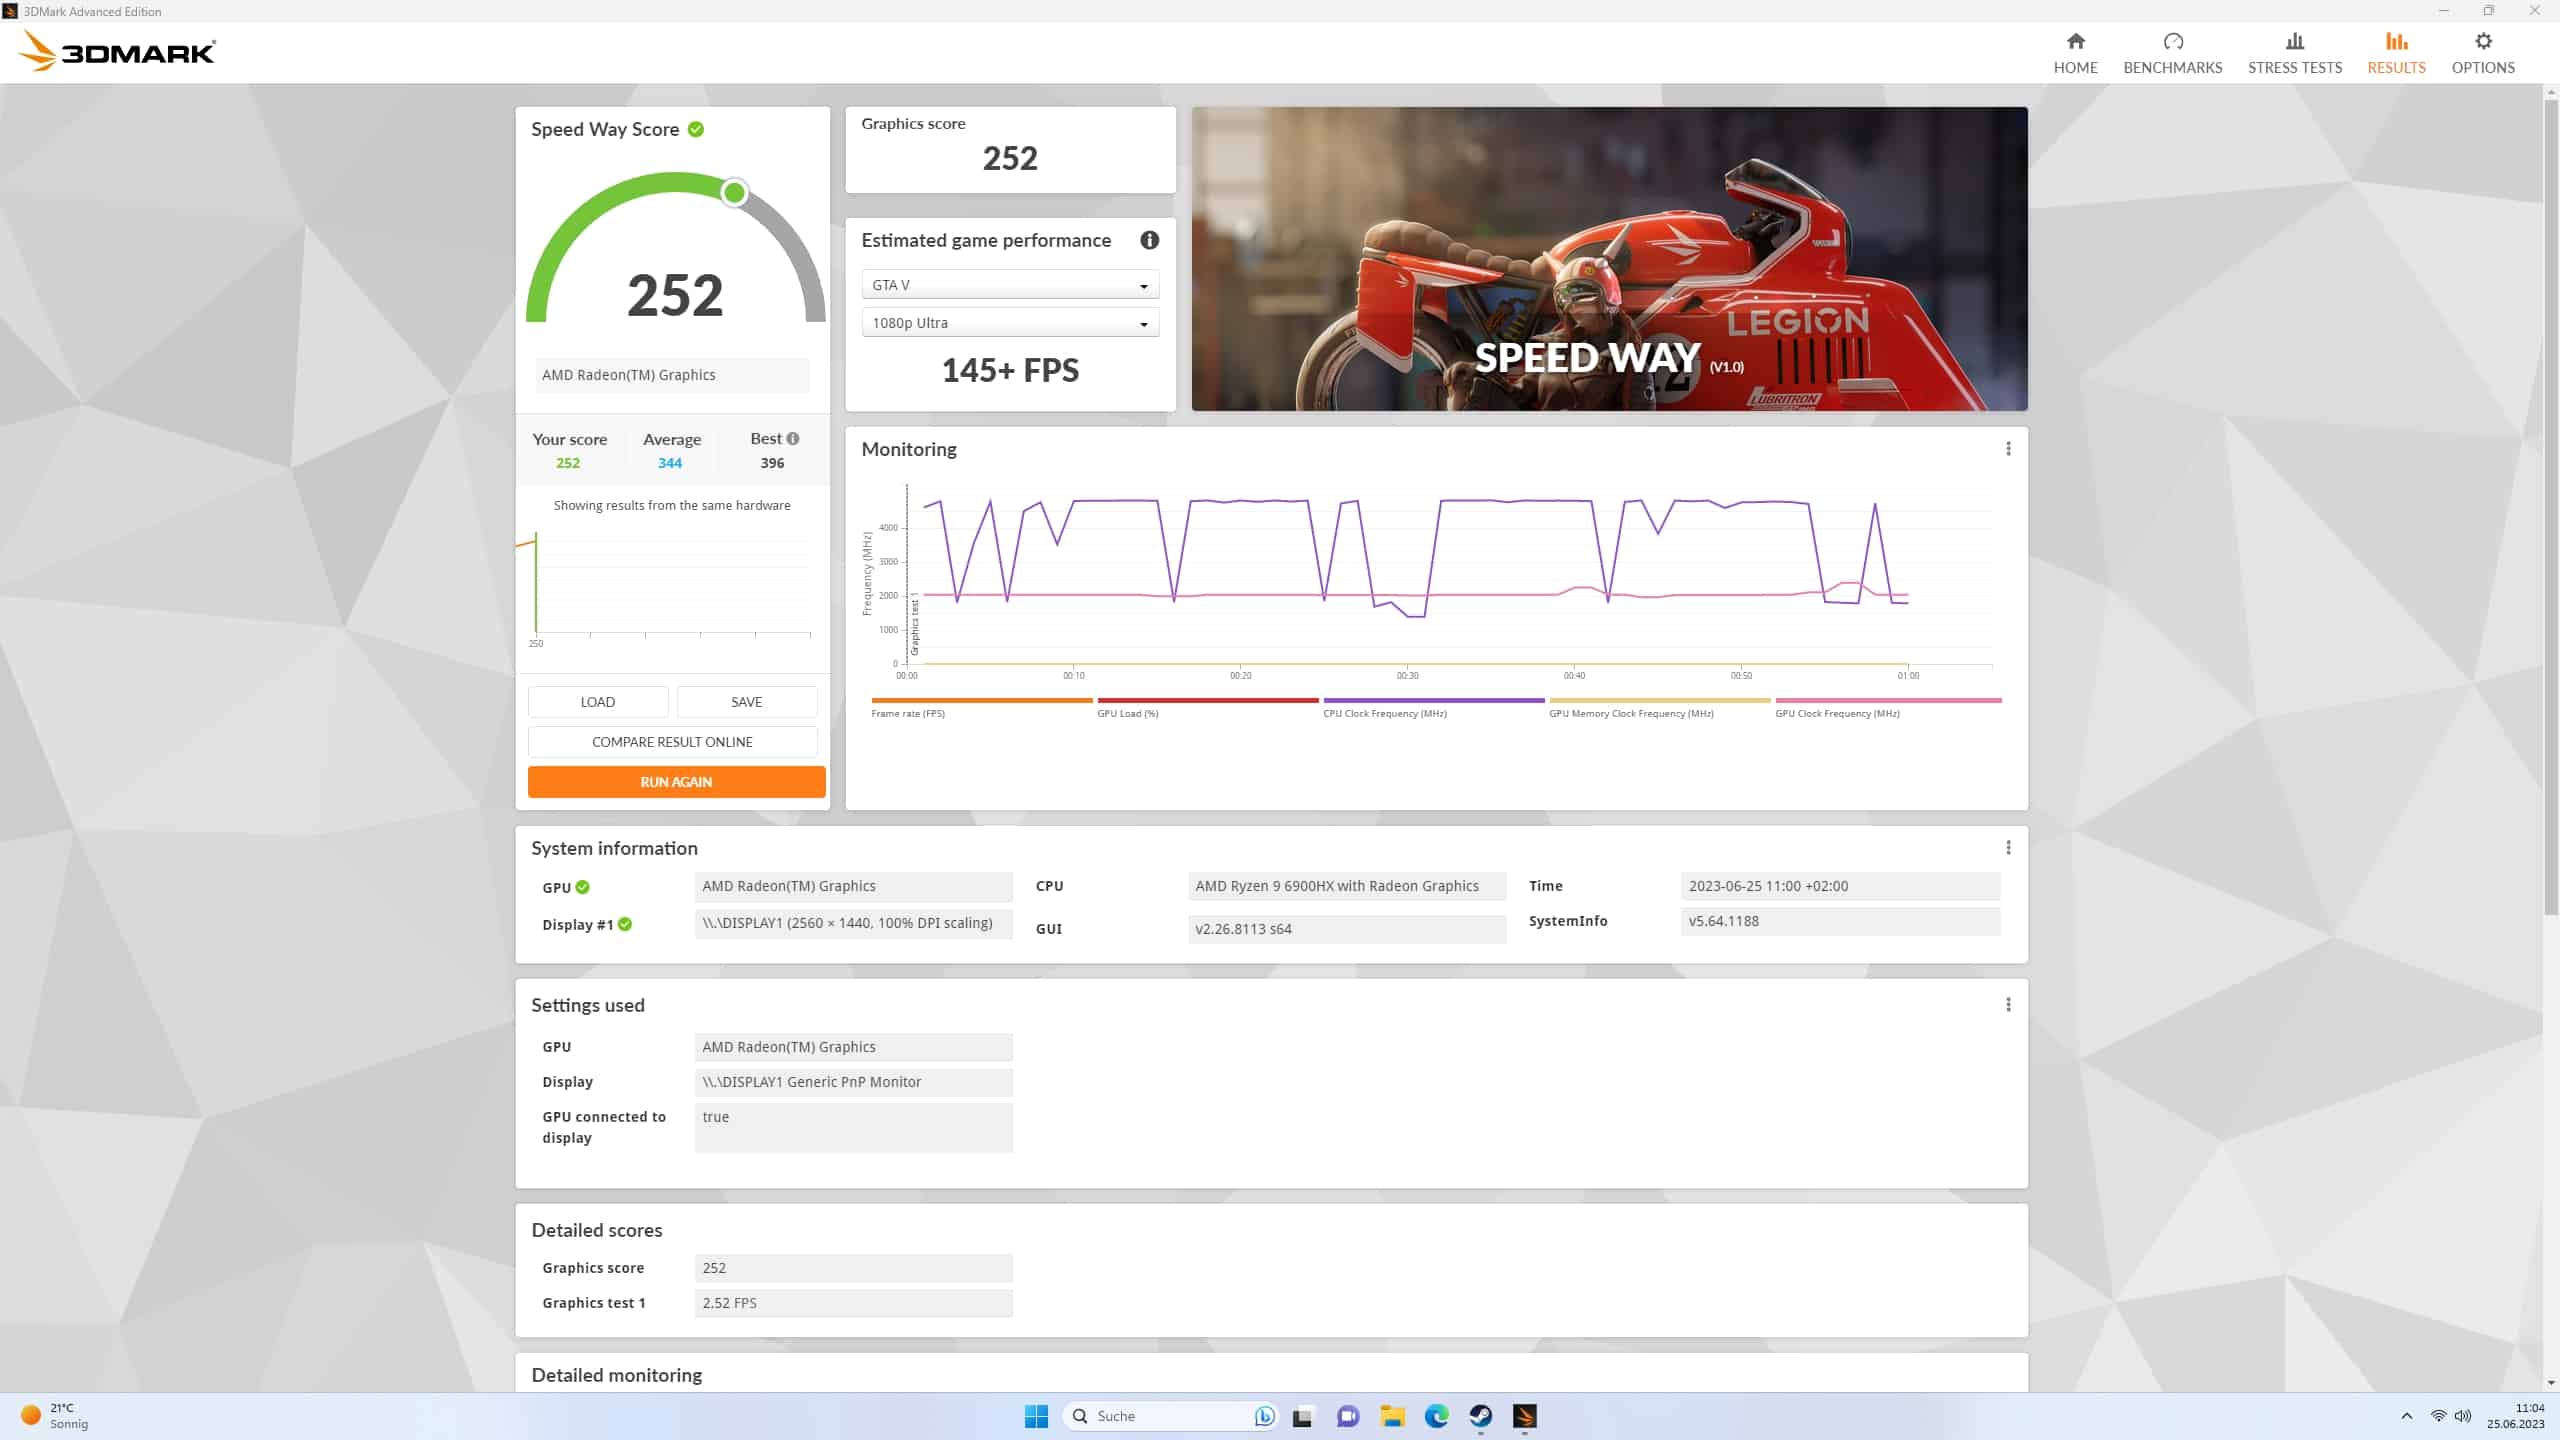The image size is (2560, 1440).
Task: Click Compare Result Online button
Action: pyautogui.click(x=672, y=742)
